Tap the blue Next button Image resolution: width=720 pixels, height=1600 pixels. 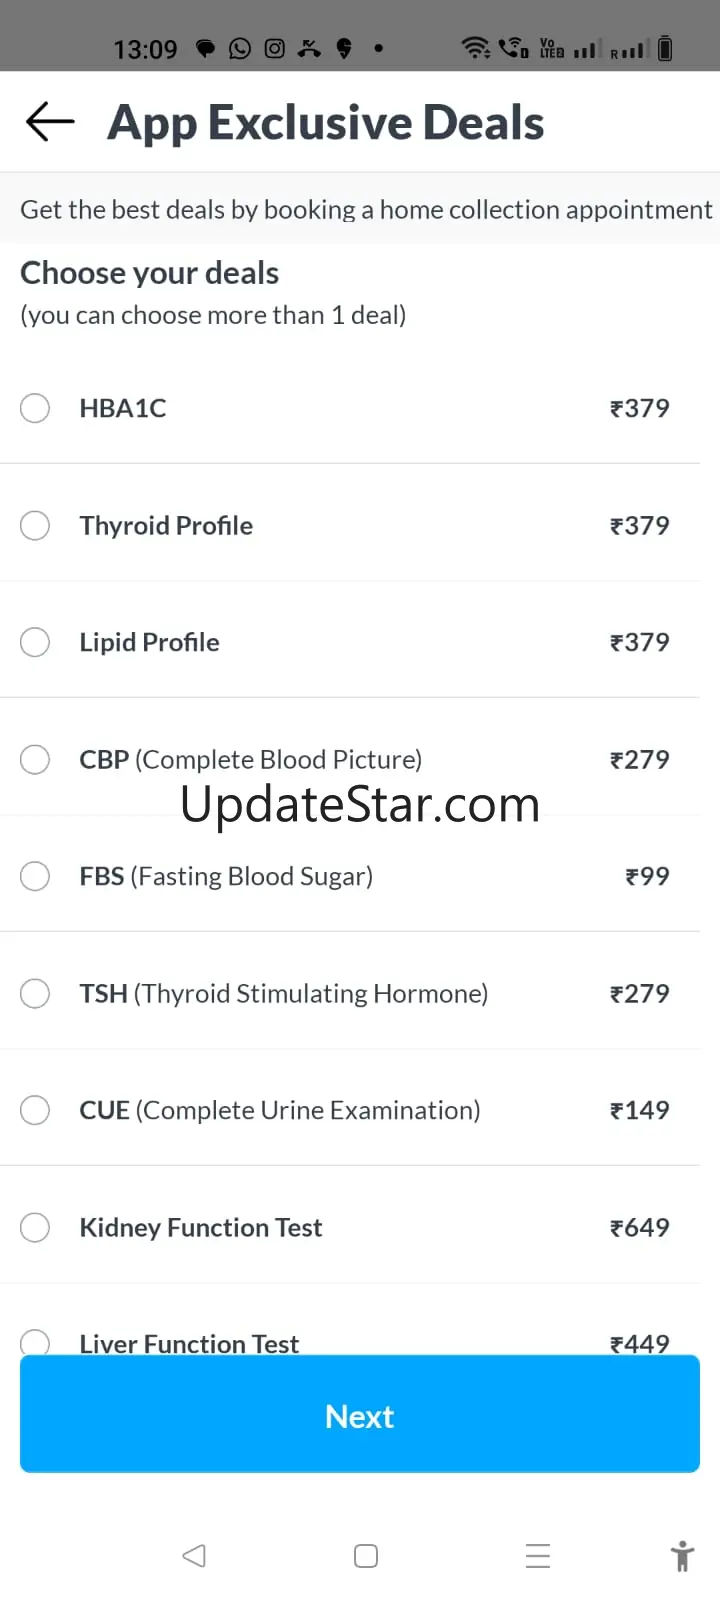point(360,1414)
